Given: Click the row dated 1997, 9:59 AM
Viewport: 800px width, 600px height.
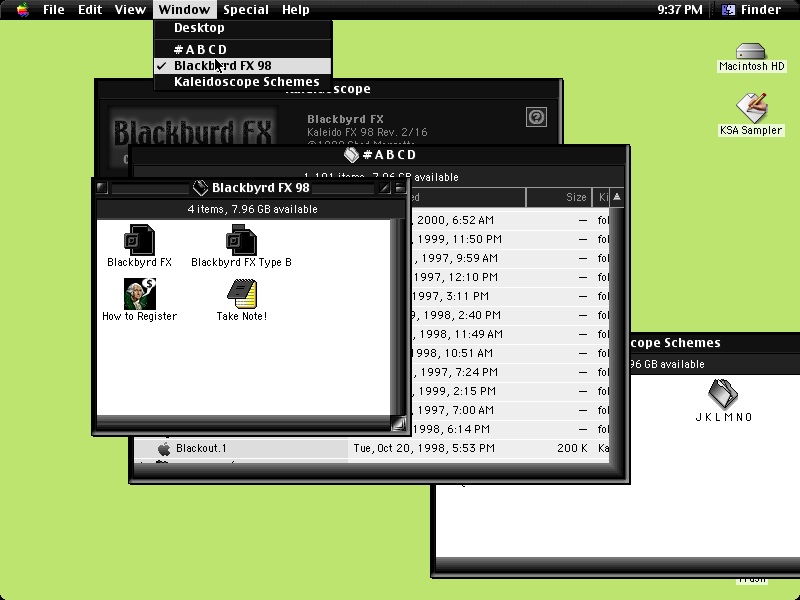Looking at the screenshot, I should pyautogui.click(x=509, y=258).
